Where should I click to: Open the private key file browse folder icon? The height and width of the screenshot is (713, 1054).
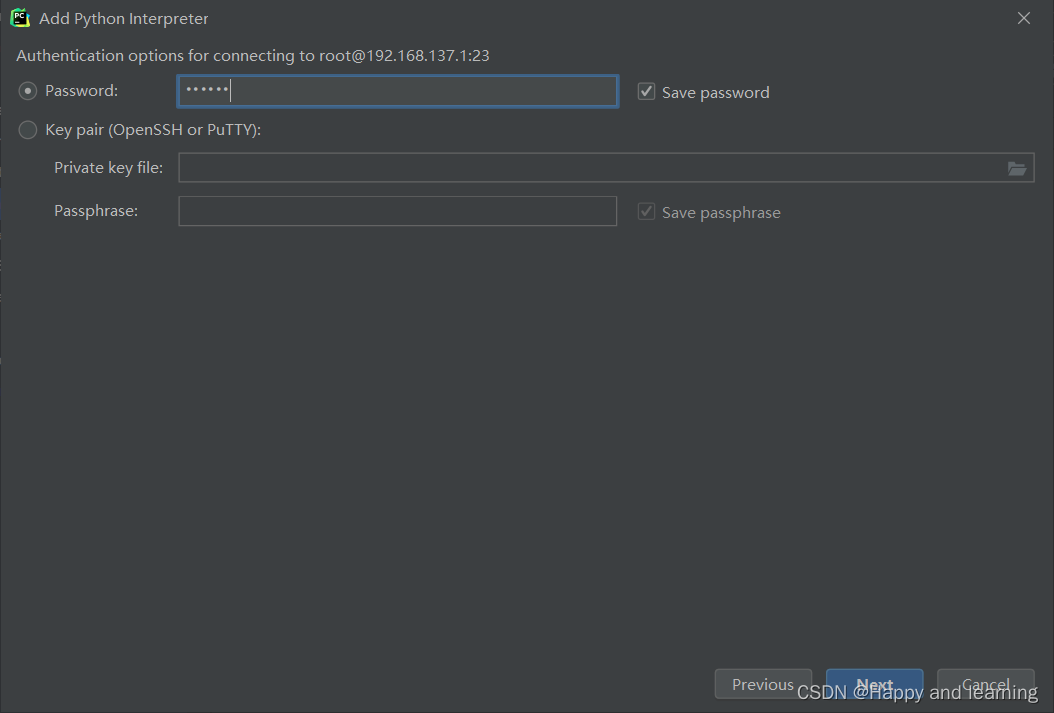pos(1016,168)
